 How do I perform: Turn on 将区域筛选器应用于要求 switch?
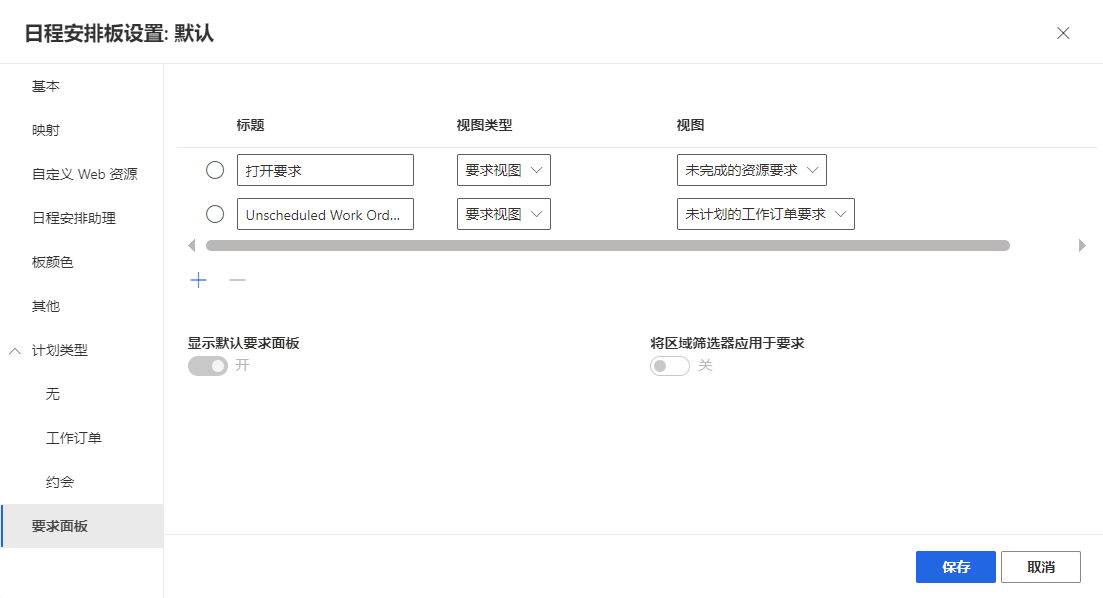[x=670, y=366]
